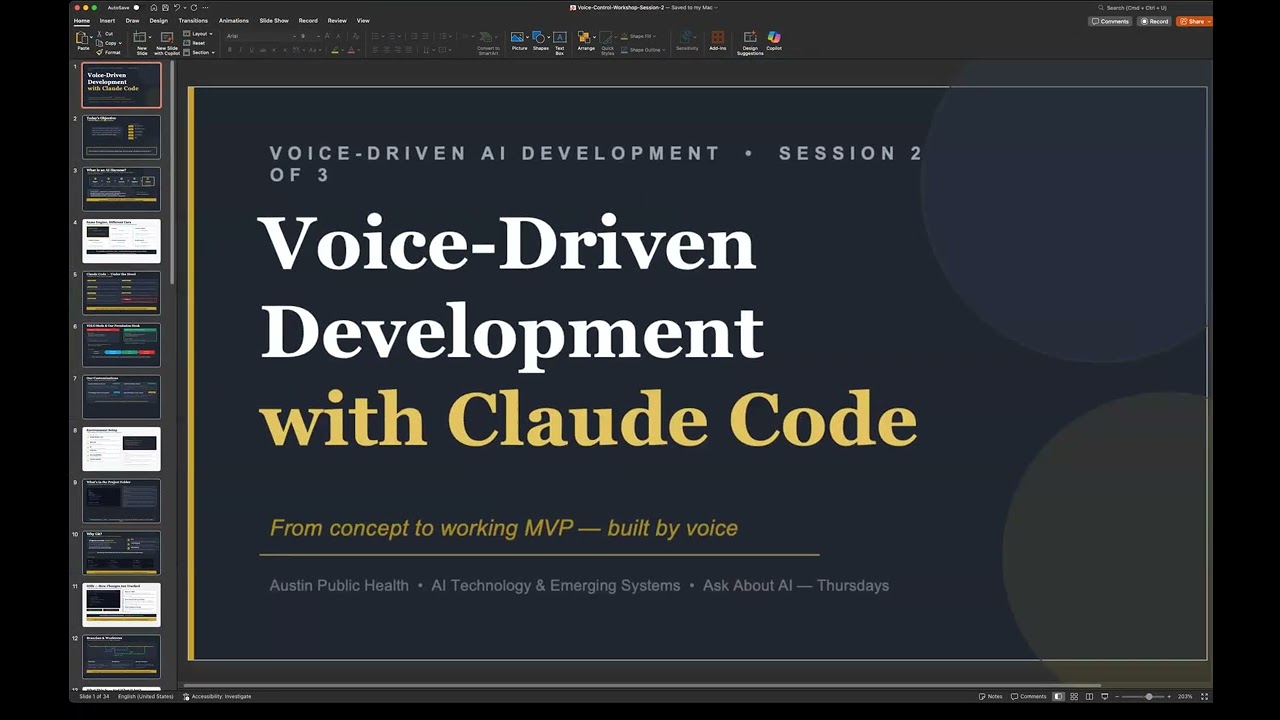Screen dimensions: 1280x720
Task: Open the Shape Outline dropdown
Action: [x=641, y=50]
